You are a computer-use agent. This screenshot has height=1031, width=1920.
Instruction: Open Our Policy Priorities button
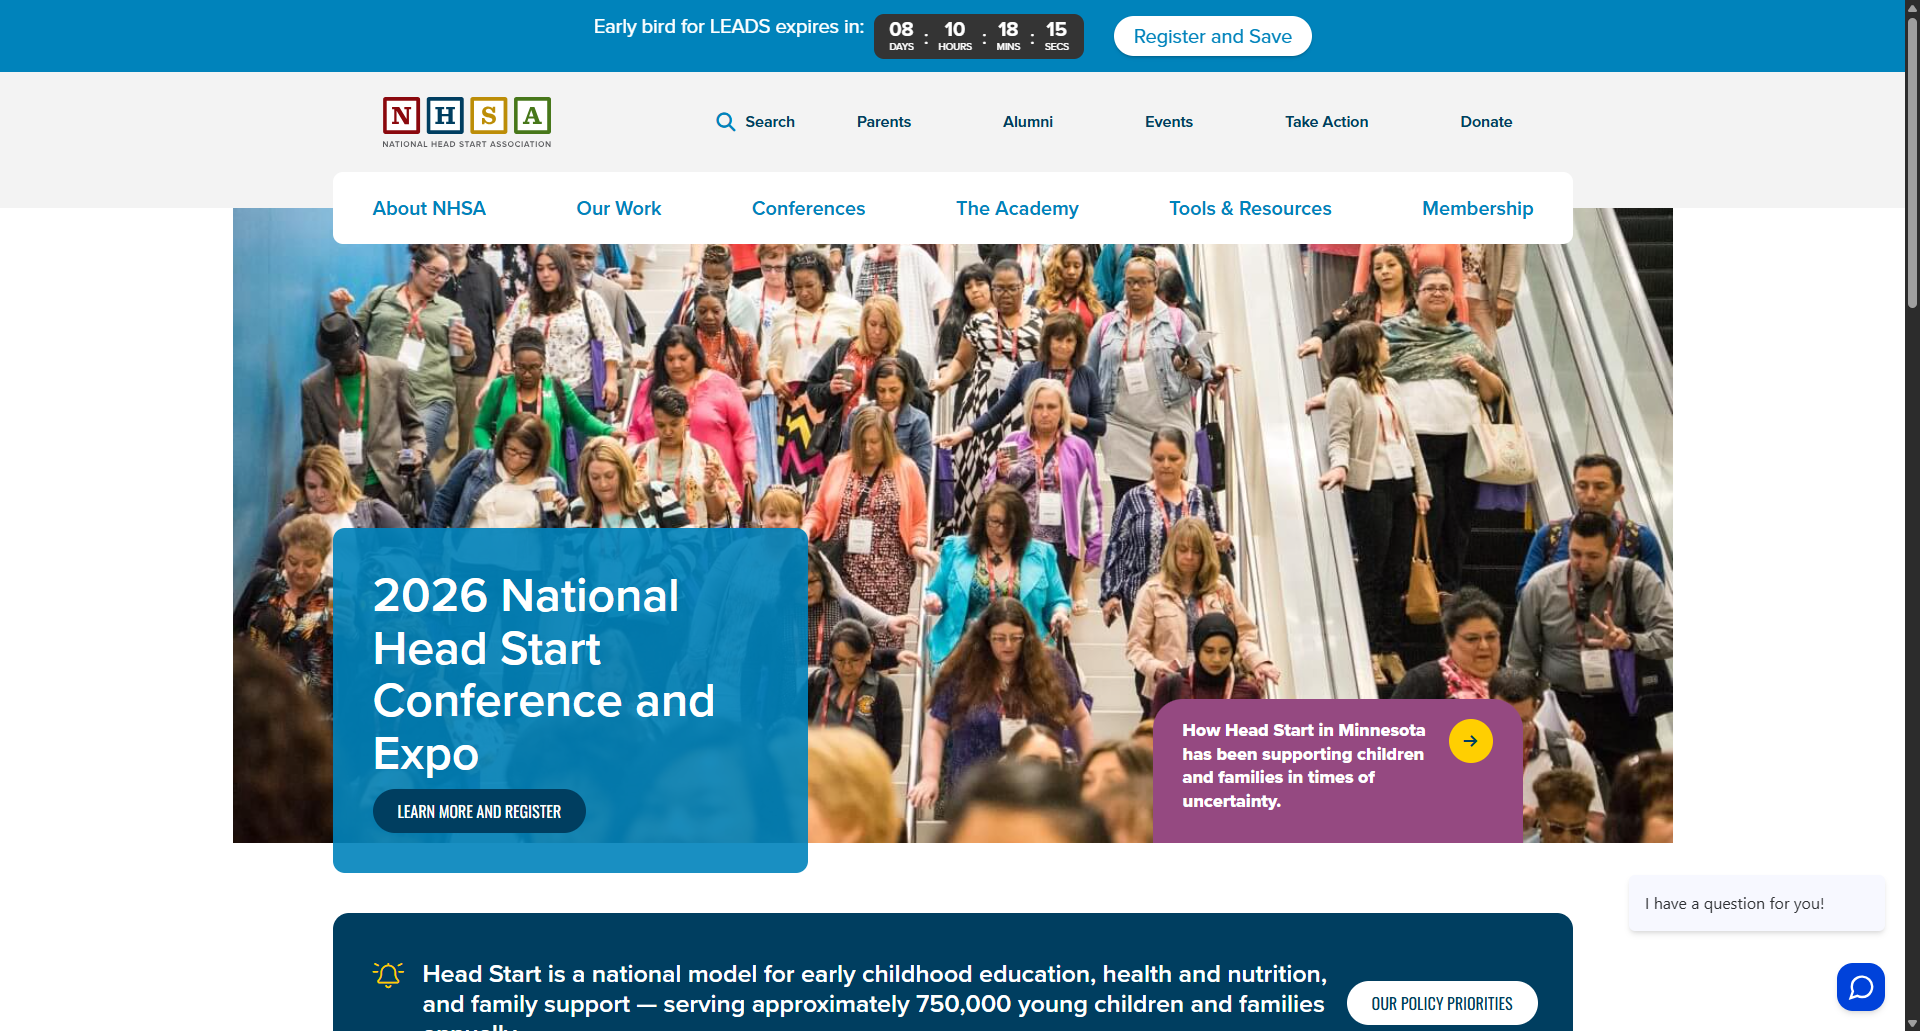(1441, 1003)
